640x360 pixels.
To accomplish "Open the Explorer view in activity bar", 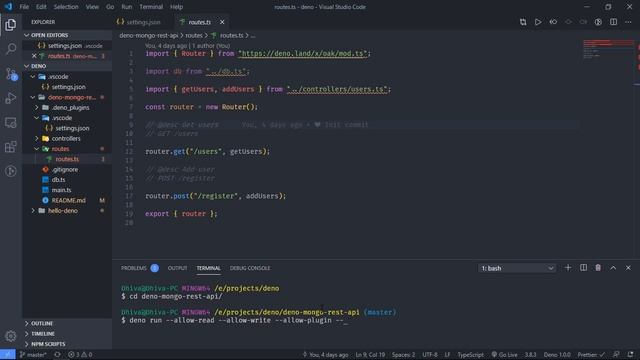I will [11, 25].
